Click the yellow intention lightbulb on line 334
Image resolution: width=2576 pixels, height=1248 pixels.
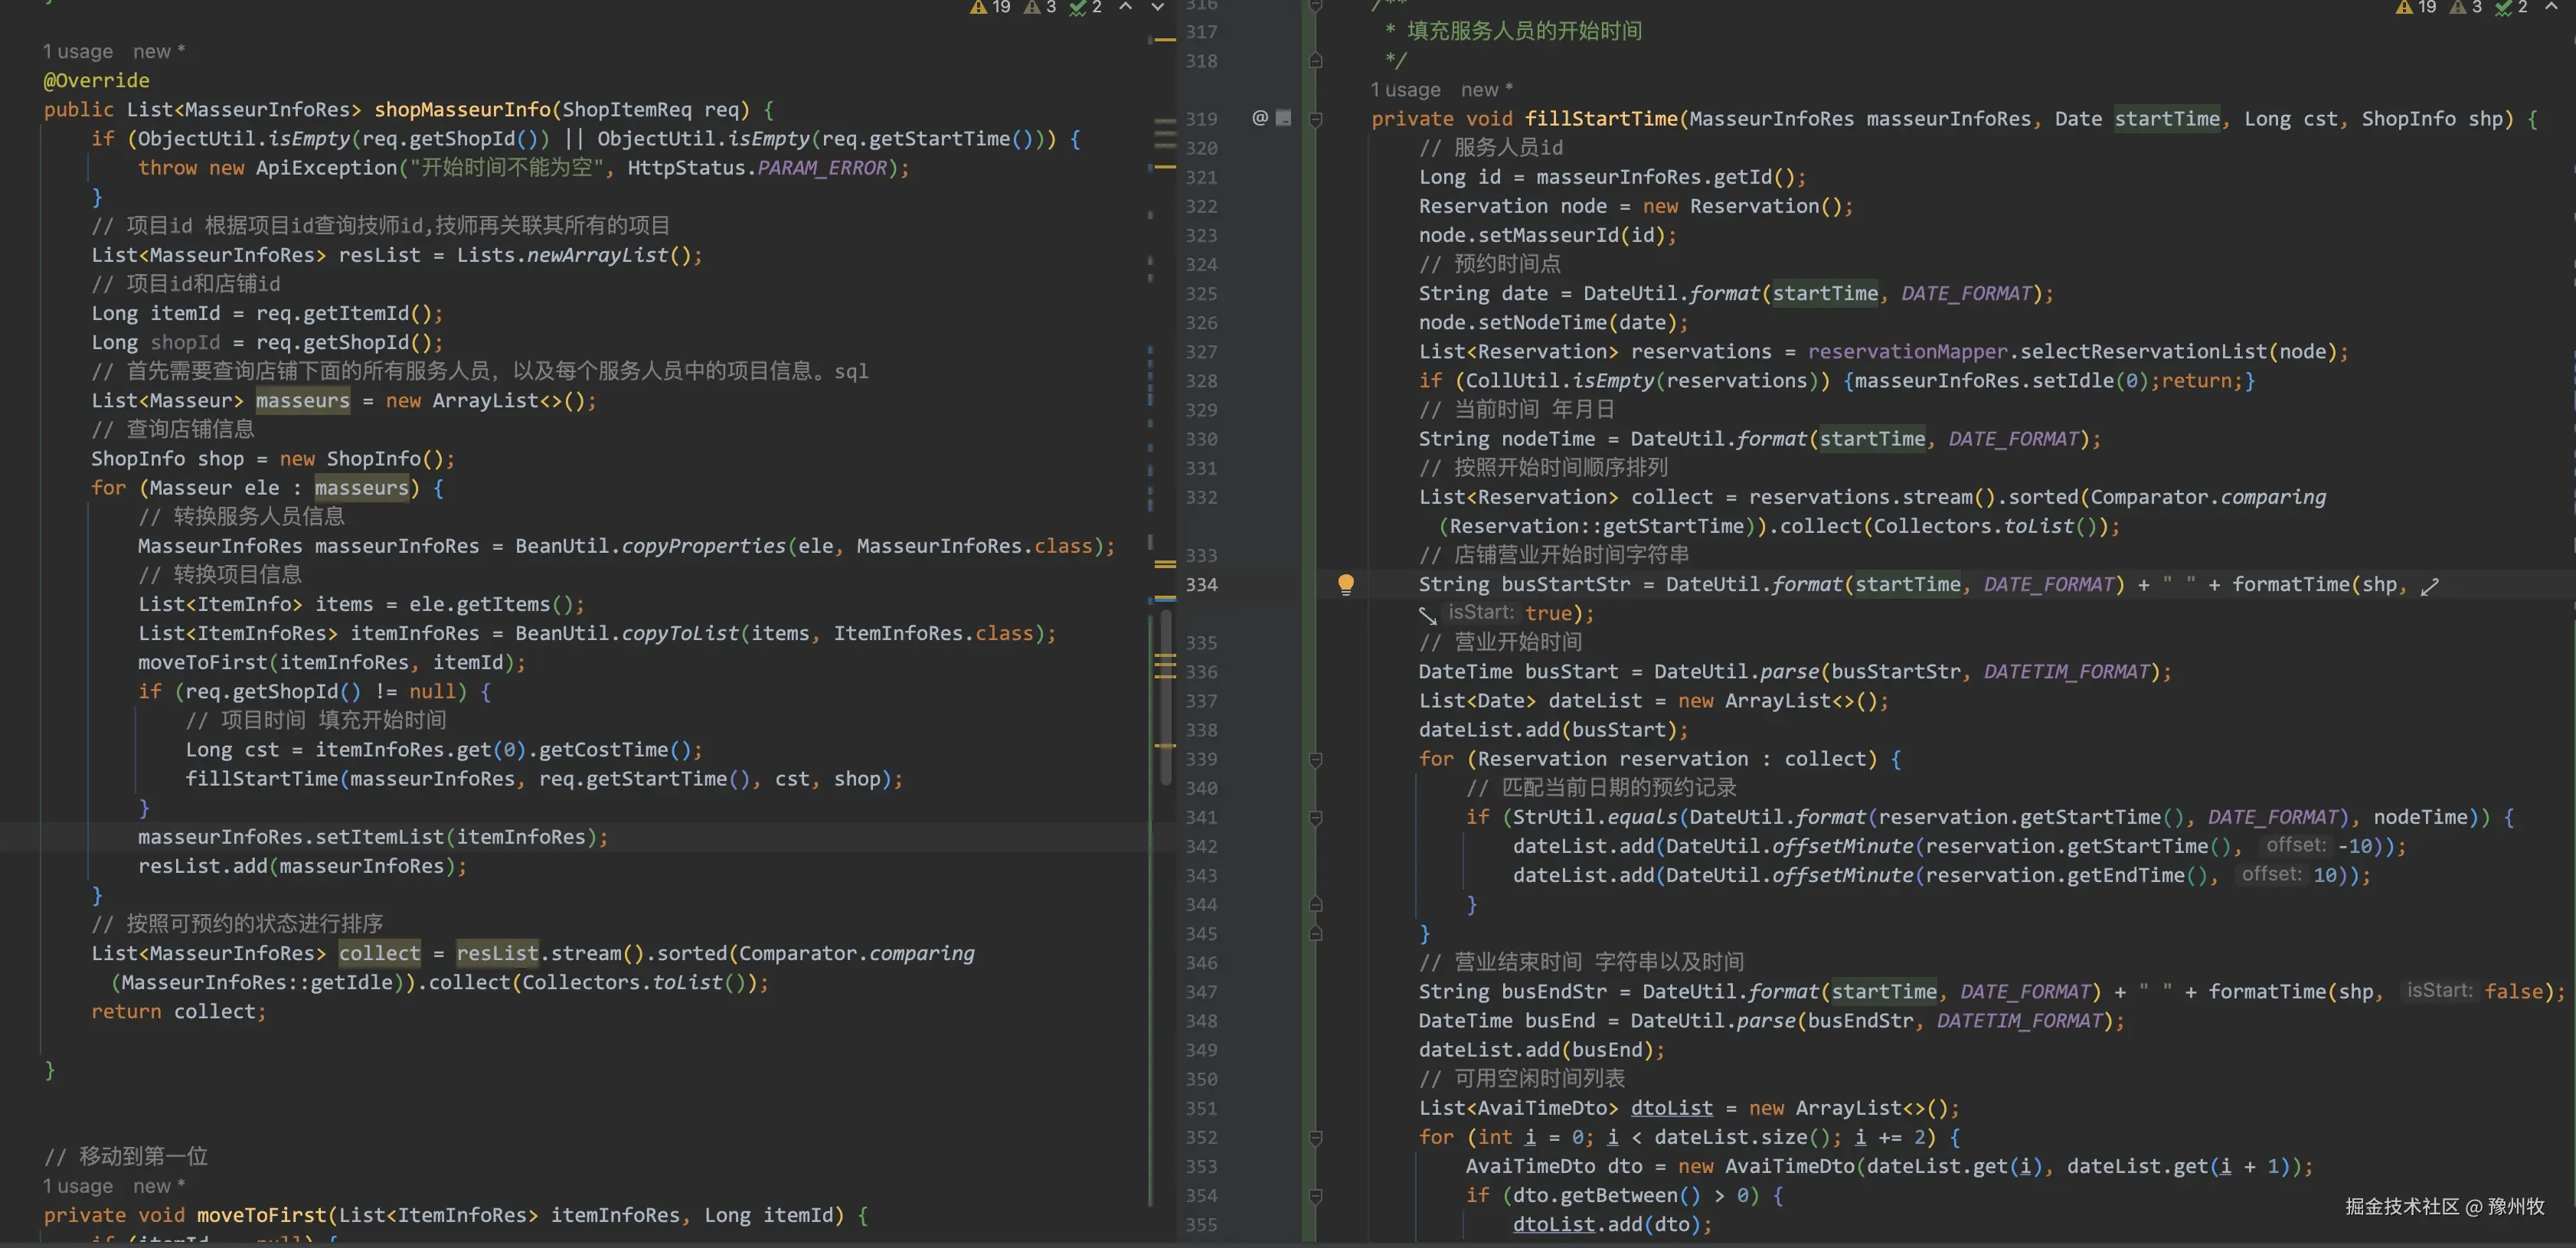pyautogui.click(x=1346, y=584)
